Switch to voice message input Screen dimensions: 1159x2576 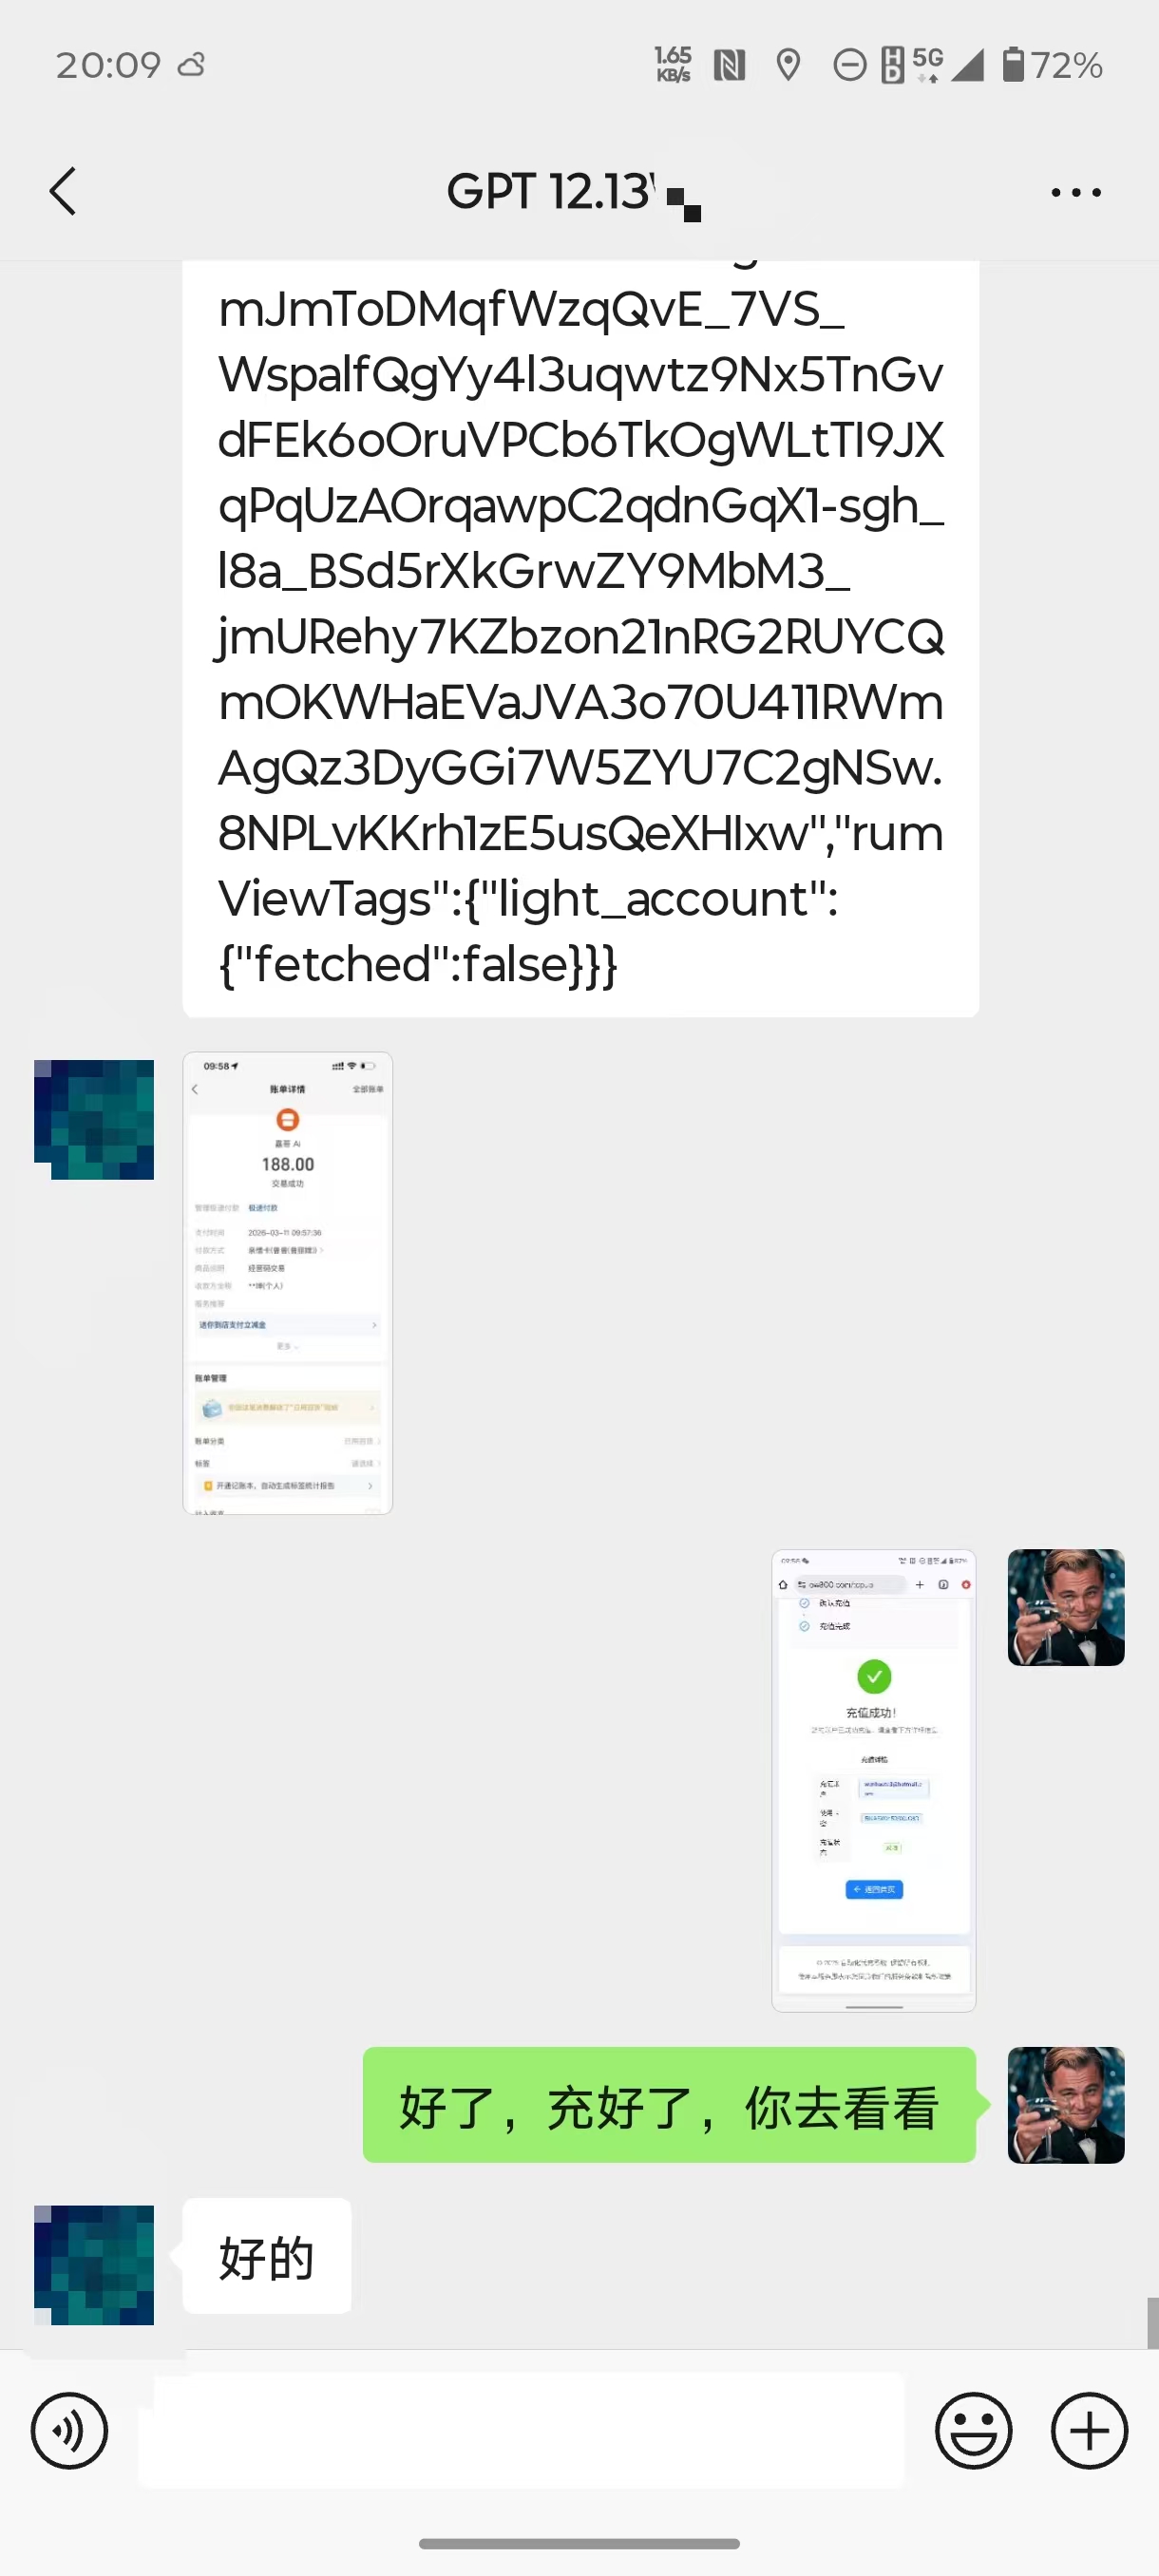69,2430
